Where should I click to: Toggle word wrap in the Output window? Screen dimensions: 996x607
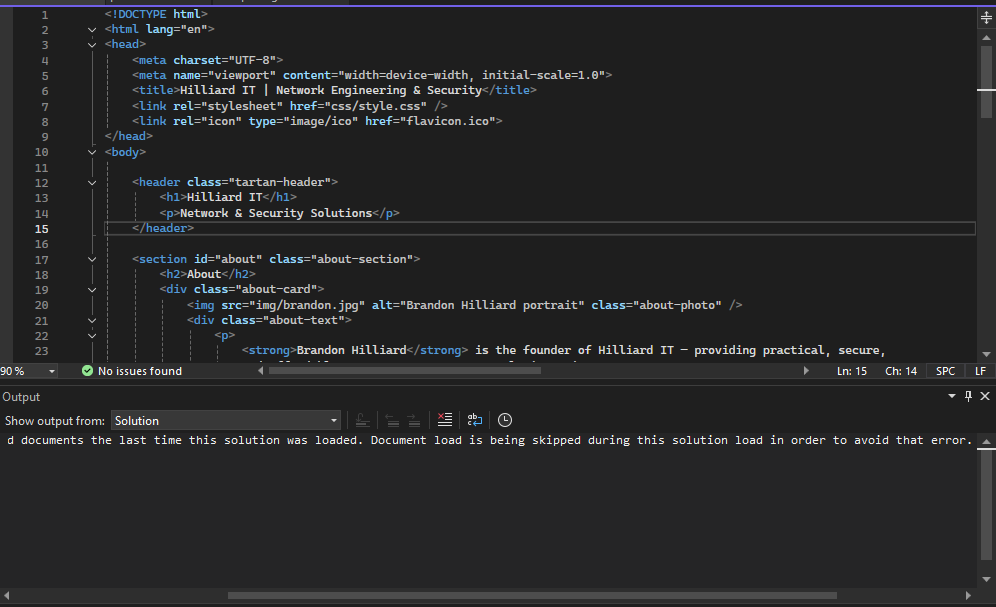(x=474, y=420)
